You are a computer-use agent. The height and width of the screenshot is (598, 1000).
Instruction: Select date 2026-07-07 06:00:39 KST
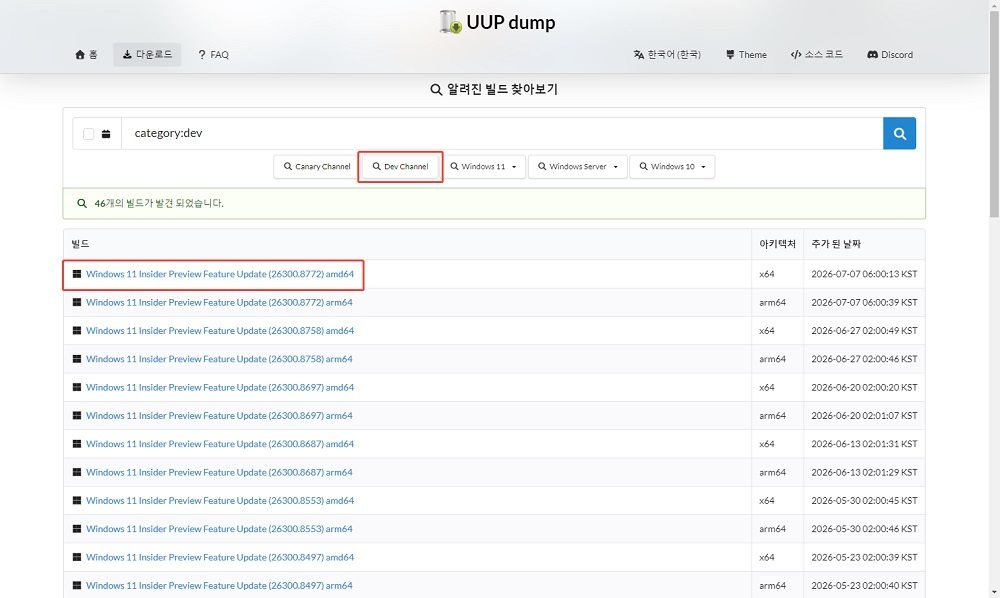864,302
